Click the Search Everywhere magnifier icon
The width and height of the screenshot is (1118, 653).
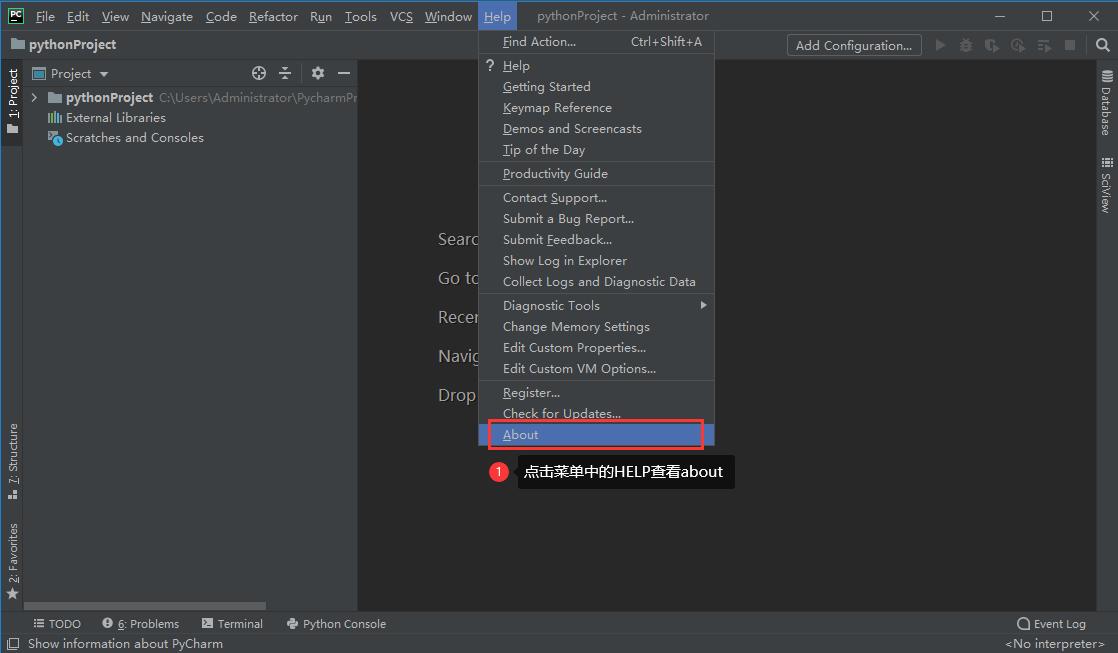[x=1101, y=45]
